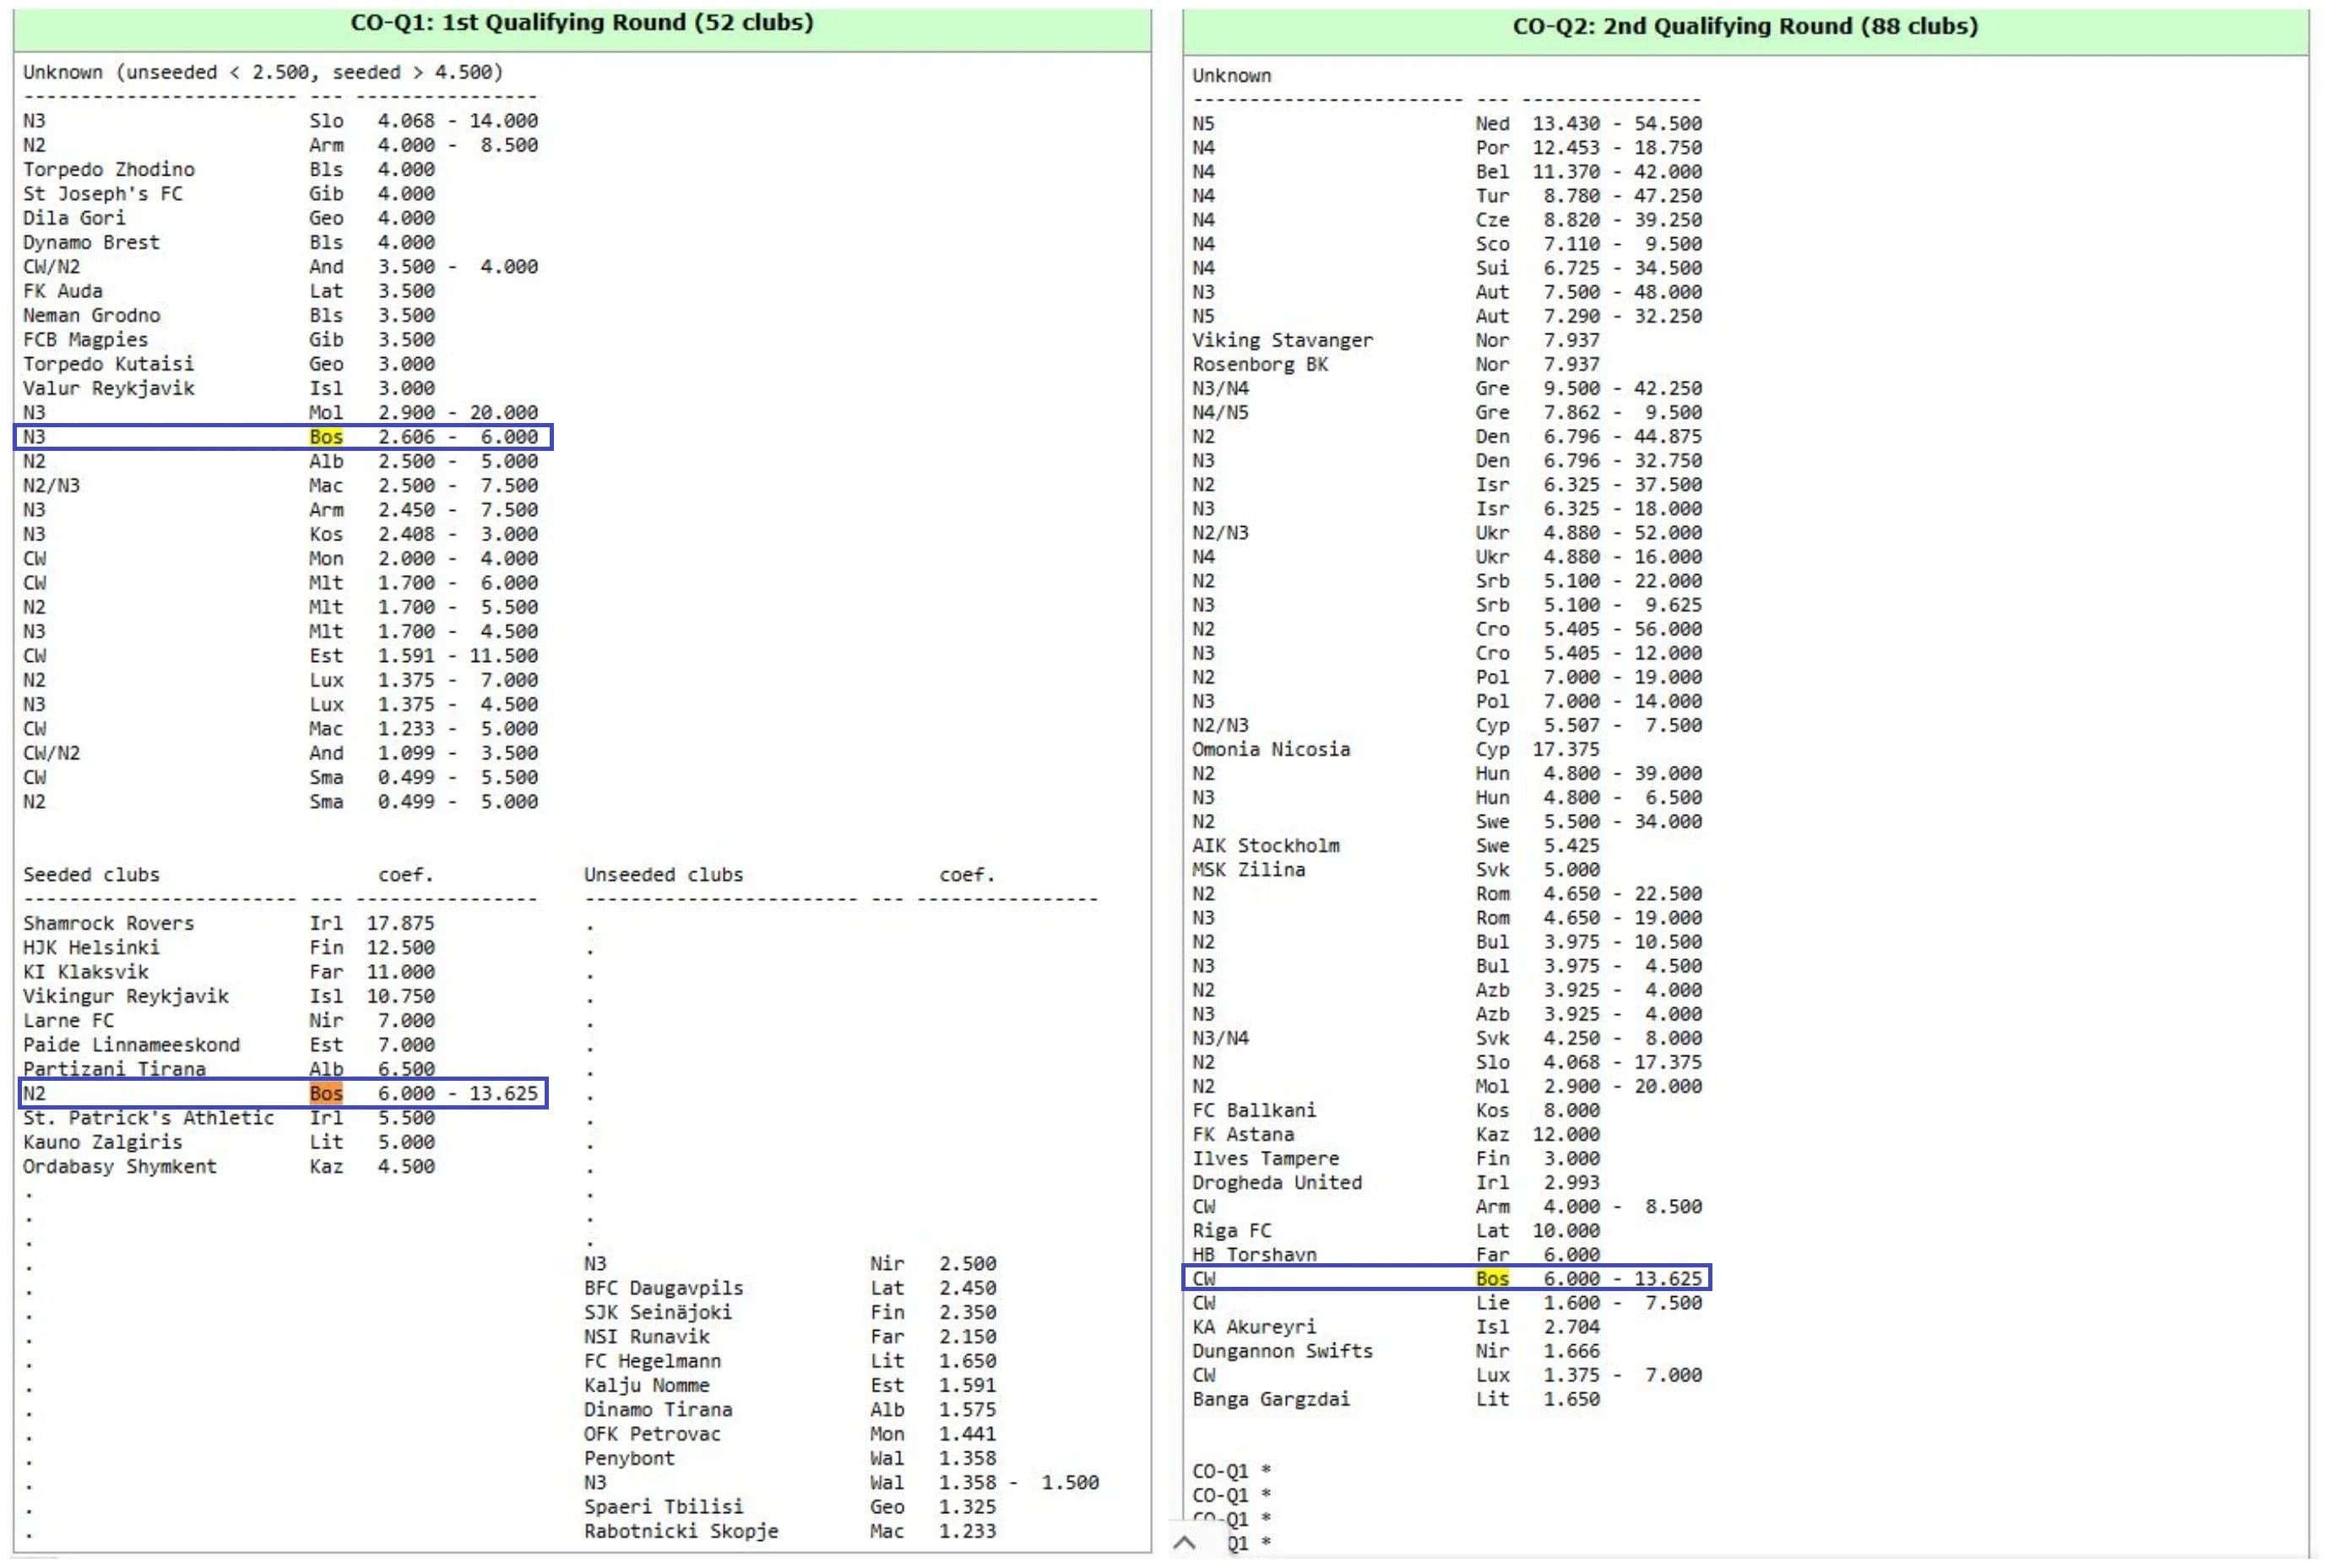Select St. Patrick's Athletic
This screenshot has width=2328, height=1568.
pos(148,1118)
